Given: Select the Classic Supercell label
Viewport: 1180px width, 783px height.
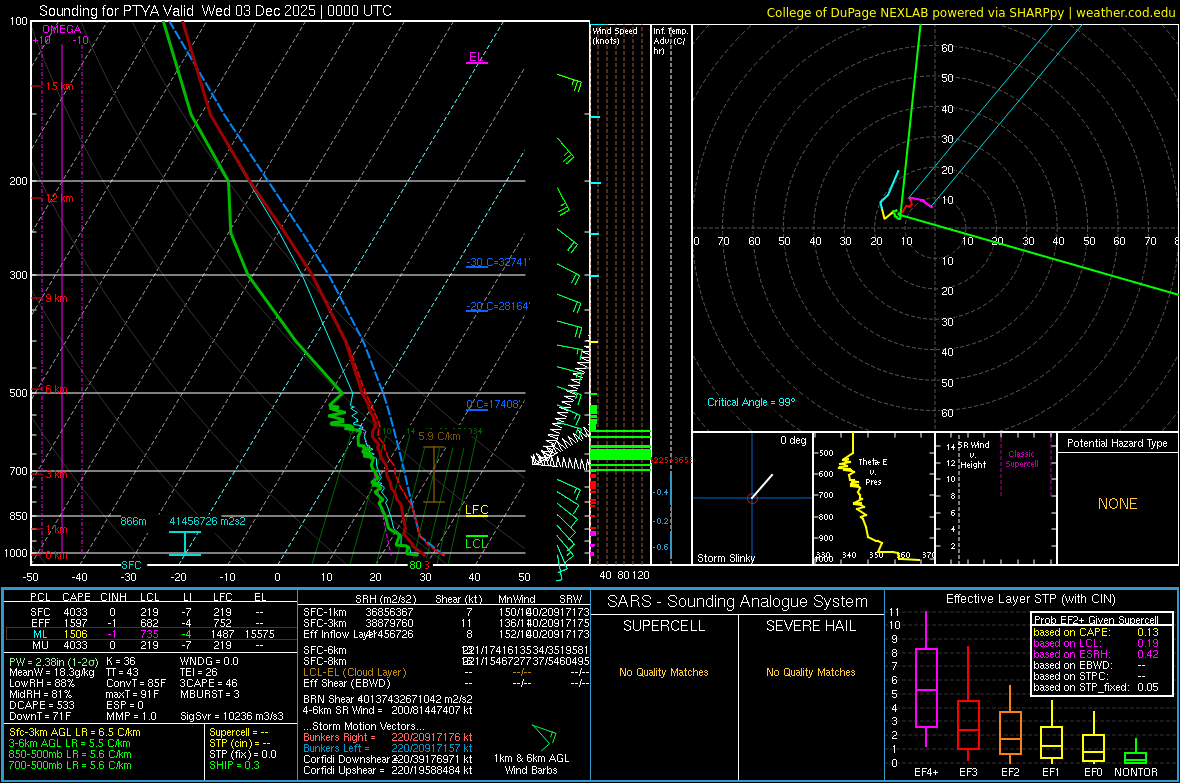Looking at the screenshot, I should point(1022,459).
